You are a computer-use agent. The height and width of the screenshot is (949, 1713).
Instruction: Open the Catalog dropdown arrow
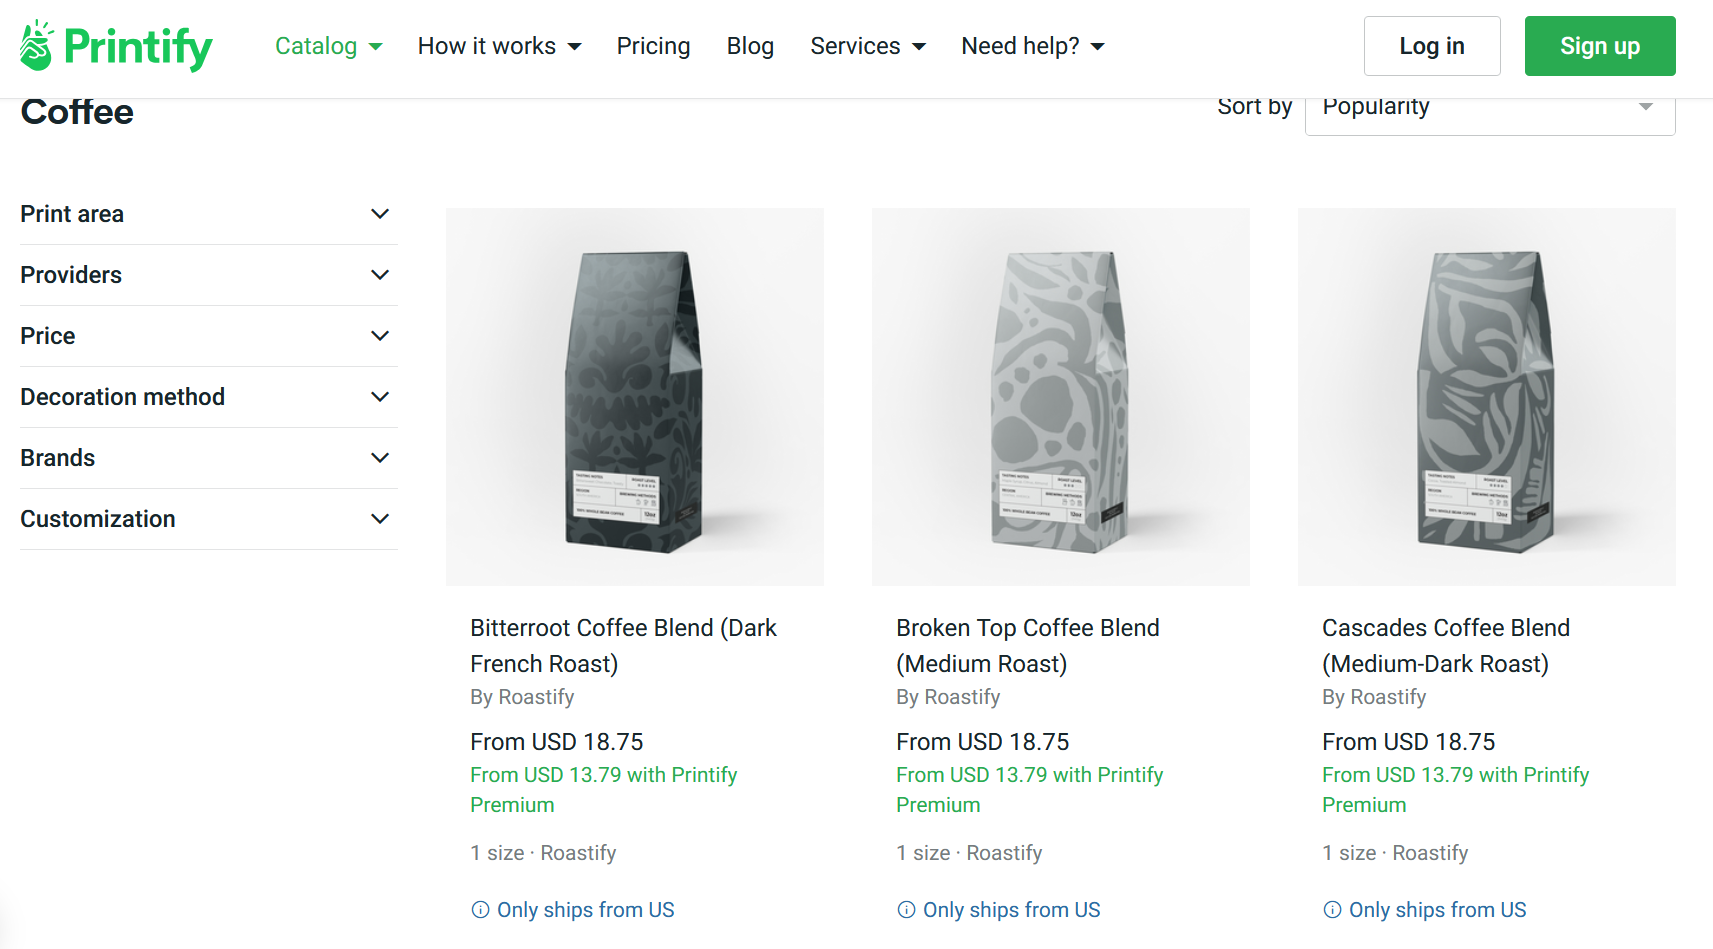pyautogui.click(x=375, y=46)
